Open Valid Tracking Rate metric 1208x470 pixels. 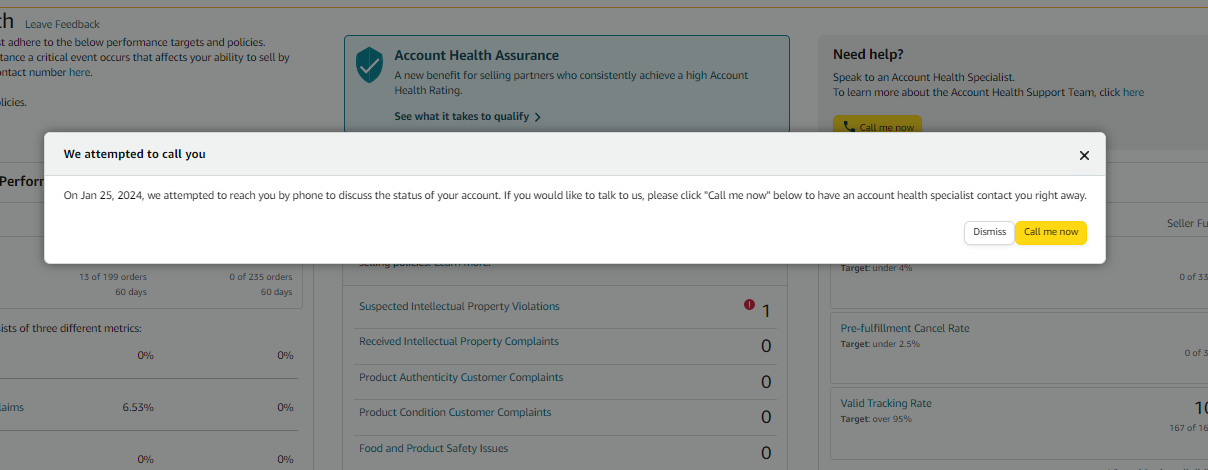pyautogui.click(x=885, y=403)
